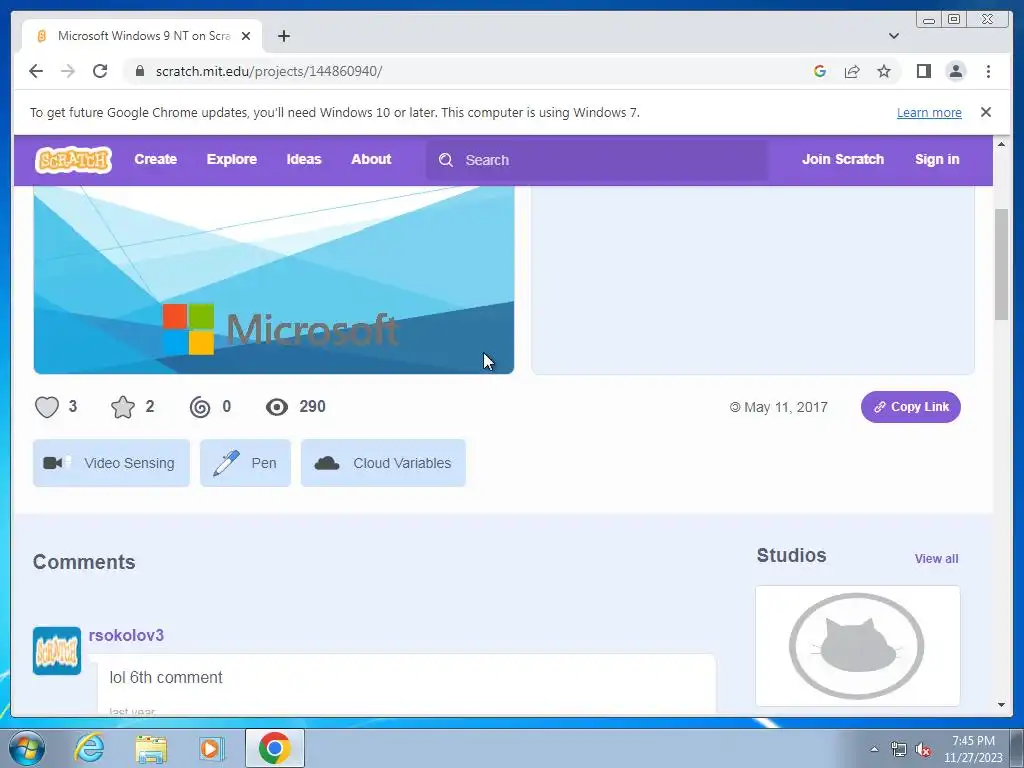This screenshot has height=768, width=1024.
Task: Bookmark this tab with the star icon
Action: tap(884, 71)
